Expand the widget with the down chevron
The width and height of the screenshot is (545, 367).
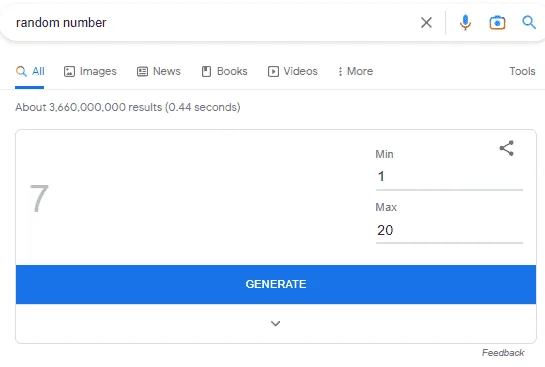pos(276,324)
